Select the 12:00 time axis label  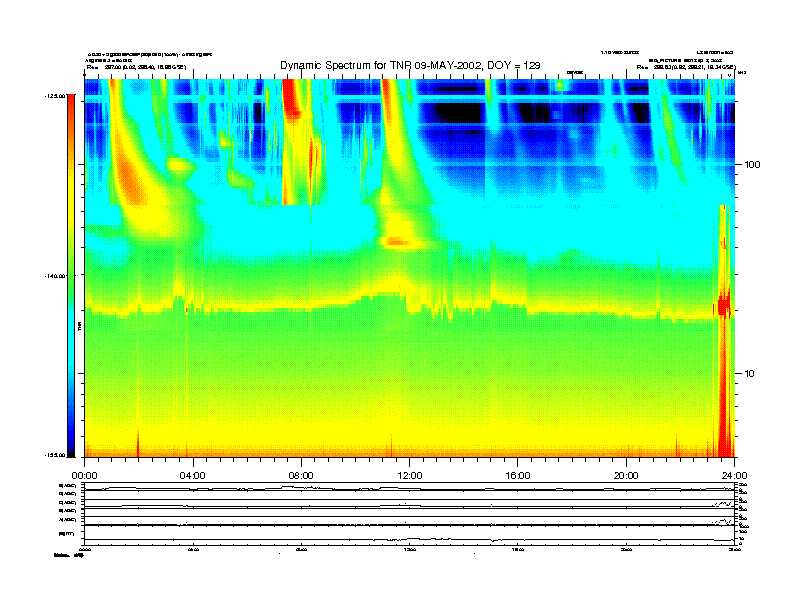[x=410, y=475]
